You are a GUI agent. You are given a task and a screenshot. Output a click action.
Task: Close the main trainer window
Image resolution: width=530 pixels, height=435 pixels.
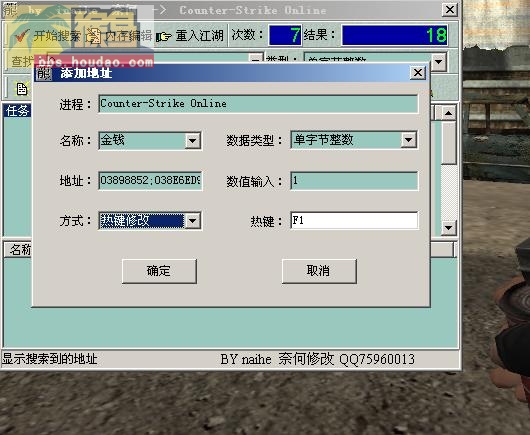coord(450,9)
